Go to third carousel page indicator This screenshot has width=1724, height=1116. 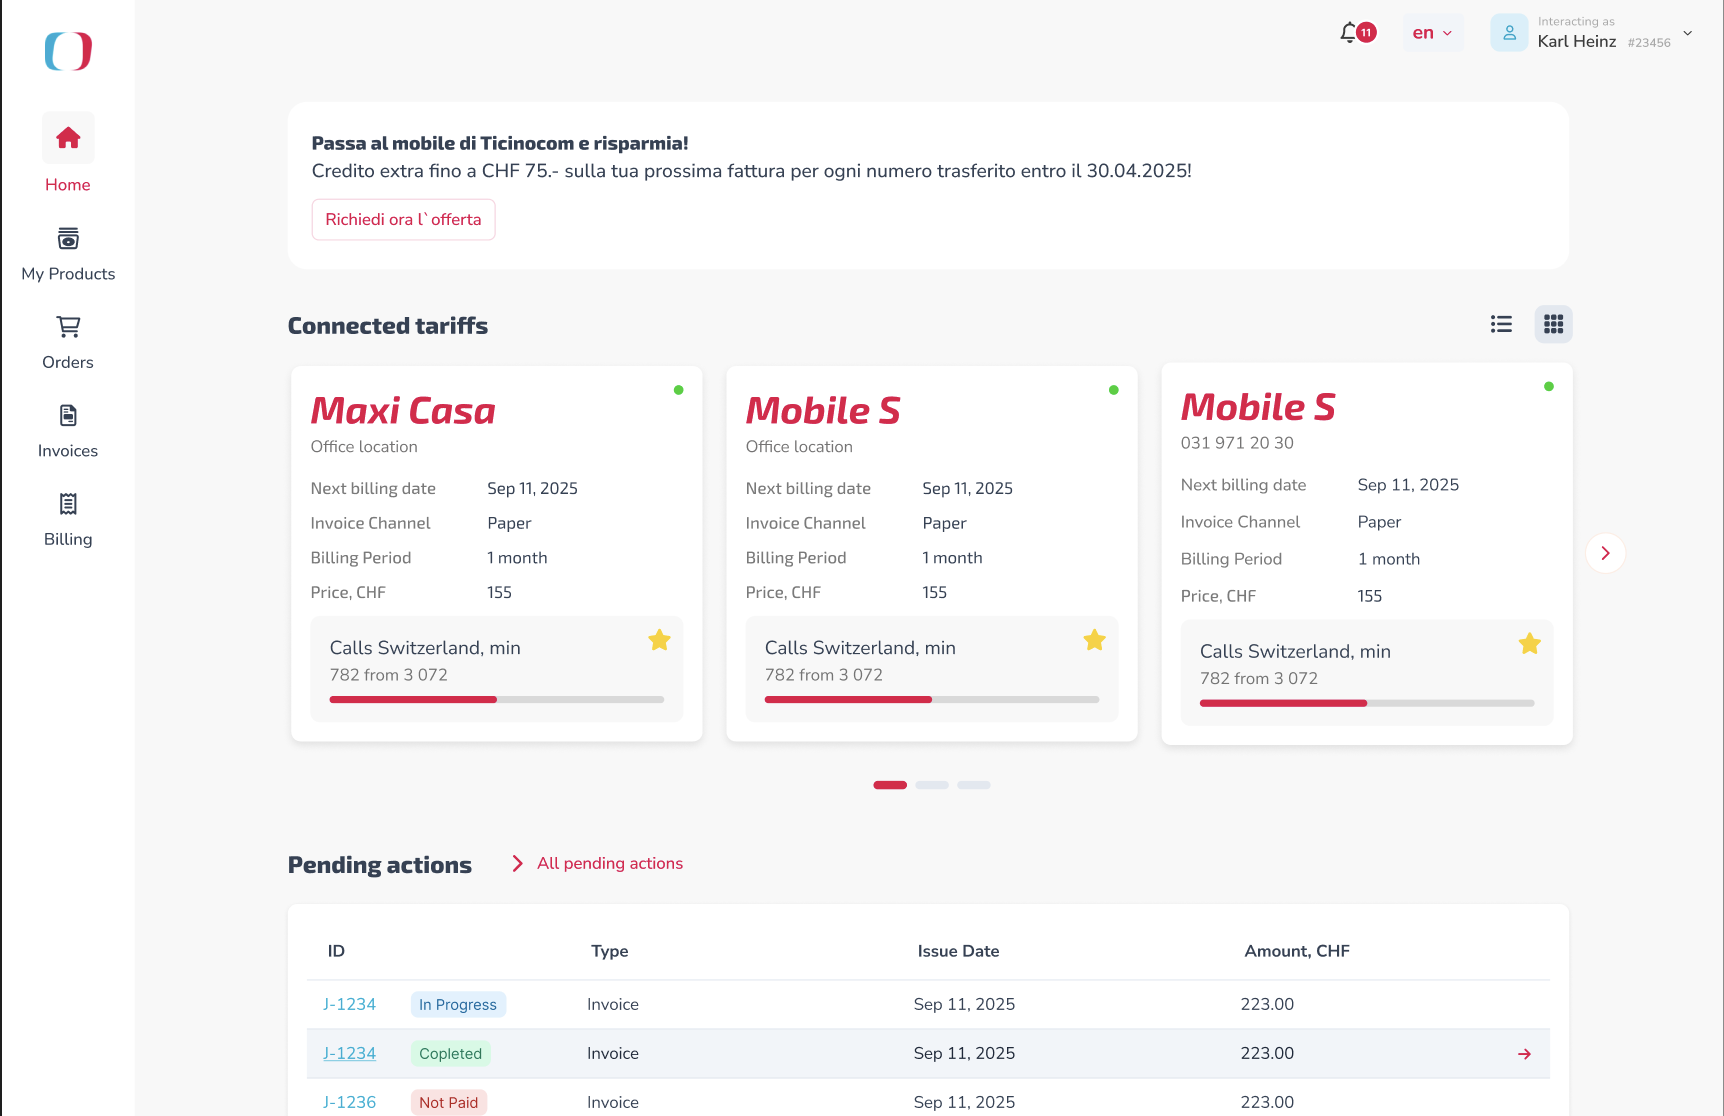click(x=973, y=785)
